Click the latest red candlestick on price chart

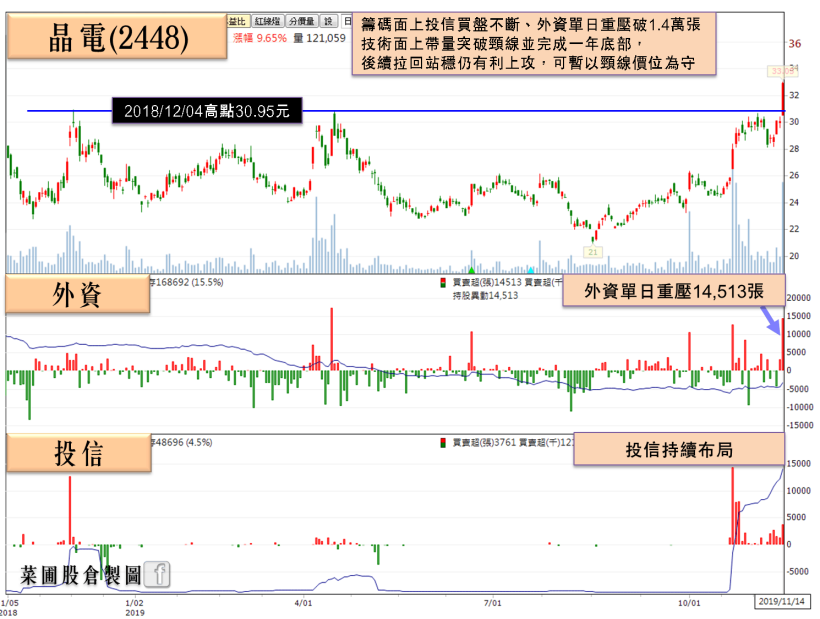tap(783, 98)
